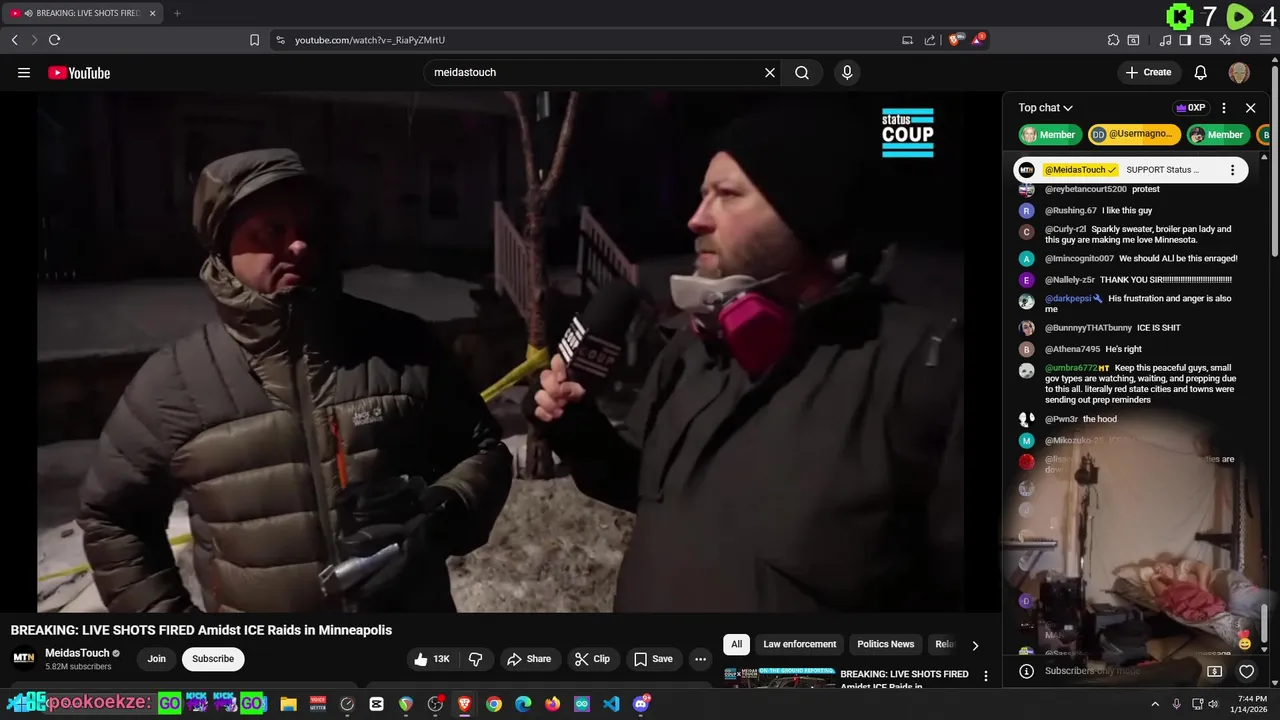Open options for recommended BREAKING video

point(986,677)
